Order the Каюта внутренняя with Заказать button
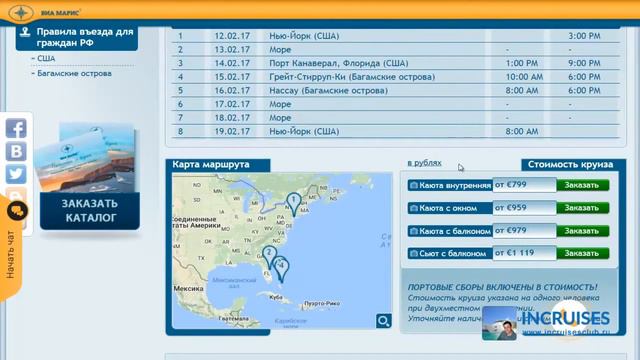Viewport: 640px width, 360px height. (x=582, y=185)
